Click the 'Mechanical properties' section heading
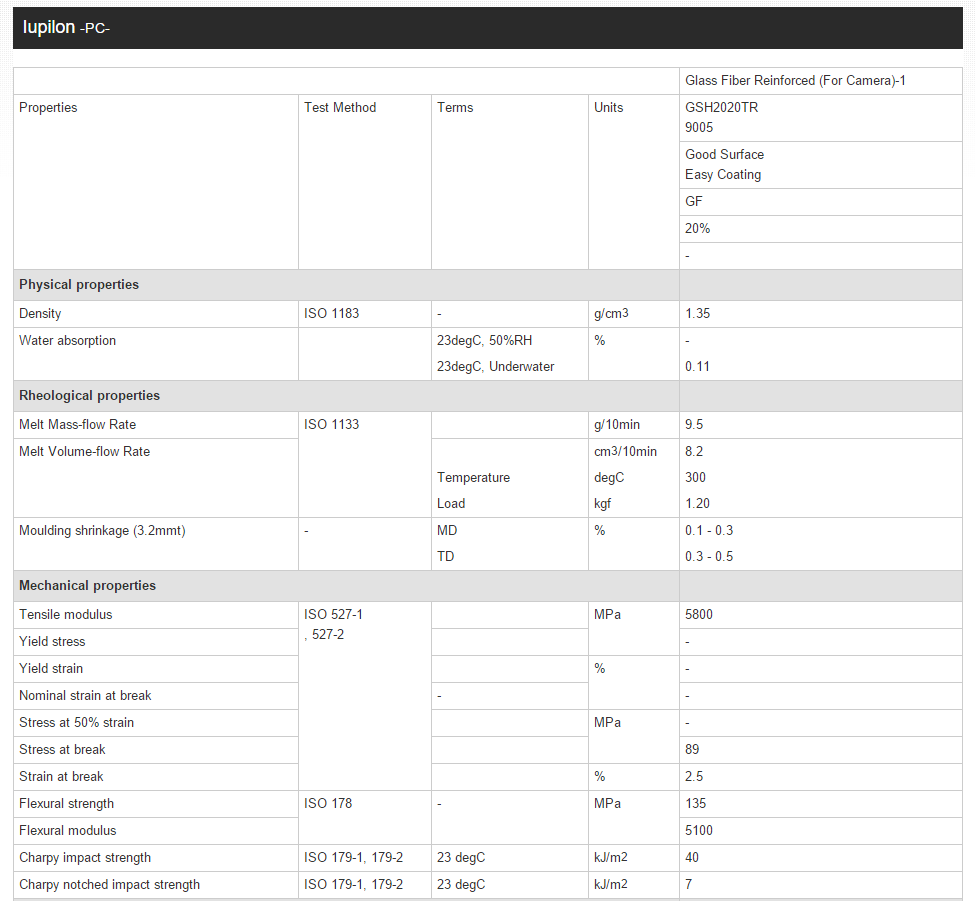Screen dimensions: 975x901 click(x=87, y=586)
